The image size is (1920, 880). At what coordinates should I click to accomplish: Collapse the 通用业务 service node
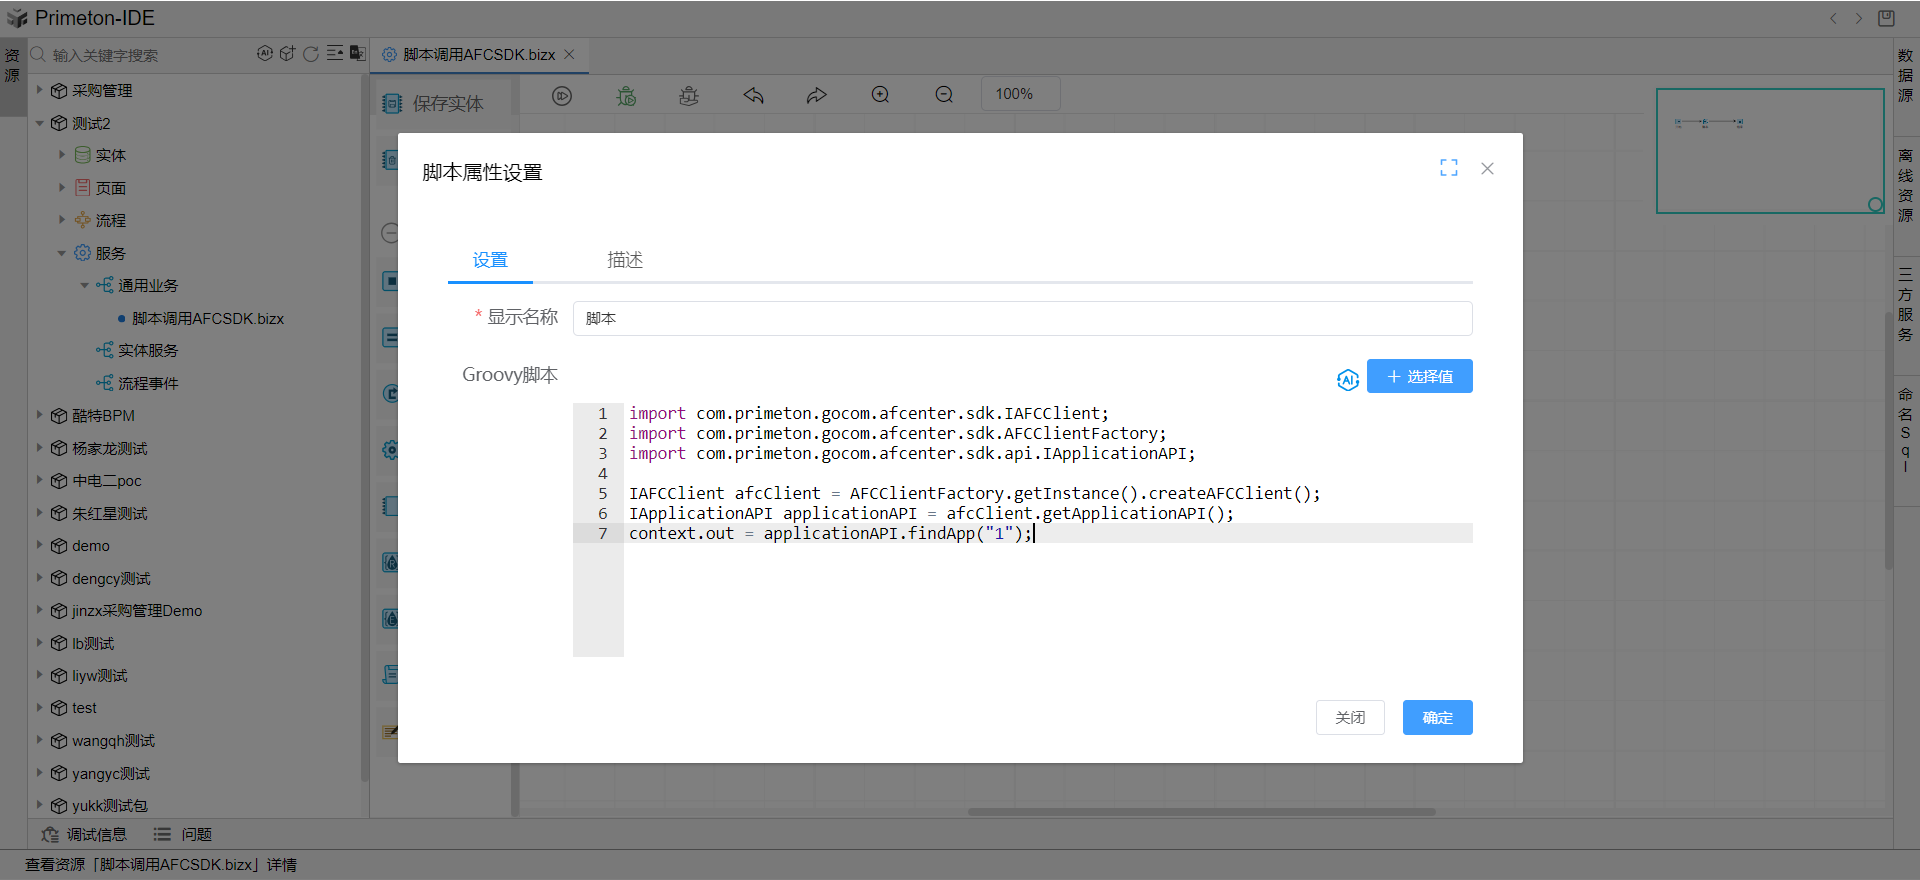coord(85,285)
